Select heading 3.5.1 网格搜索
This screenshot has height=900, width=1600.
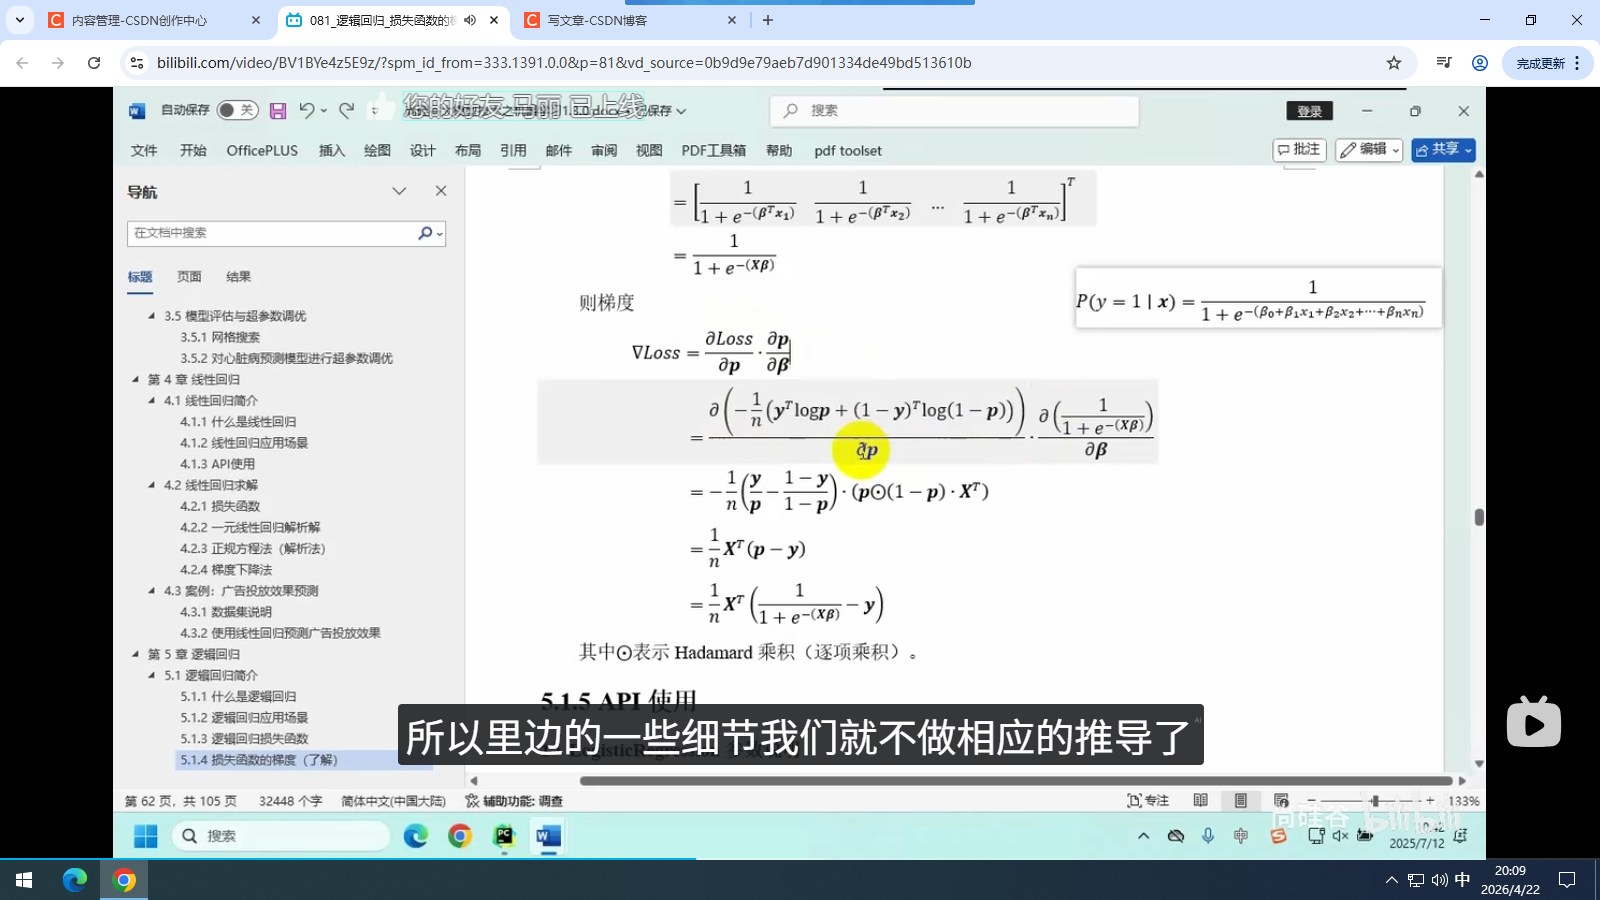click(220, 337)
